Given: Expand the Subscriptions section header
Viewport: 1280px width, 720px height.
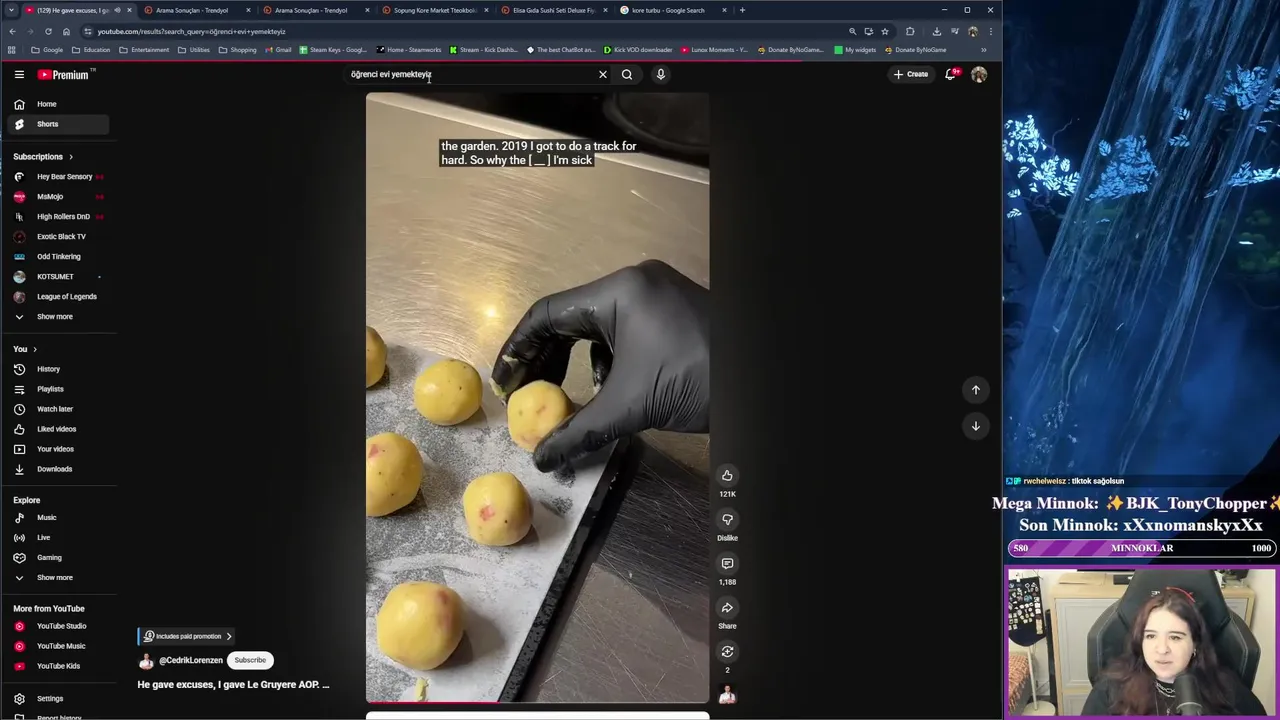Looking at the screenshot, I should coord(43,156).
